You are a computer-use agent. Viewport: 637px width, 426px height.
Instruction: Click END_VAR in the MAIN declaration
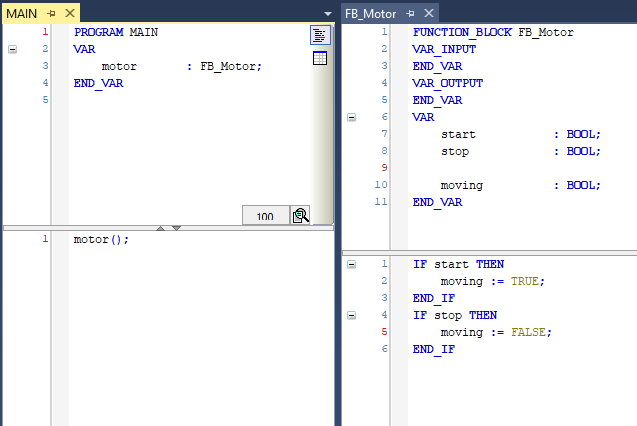(x=98, y=83)
